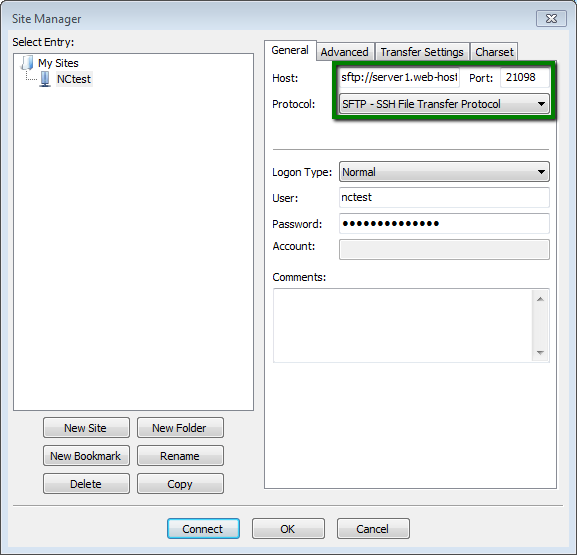Screen dimensions: 577x555
Task: Switch to the Charset tab
Action: tap(494, 52)
